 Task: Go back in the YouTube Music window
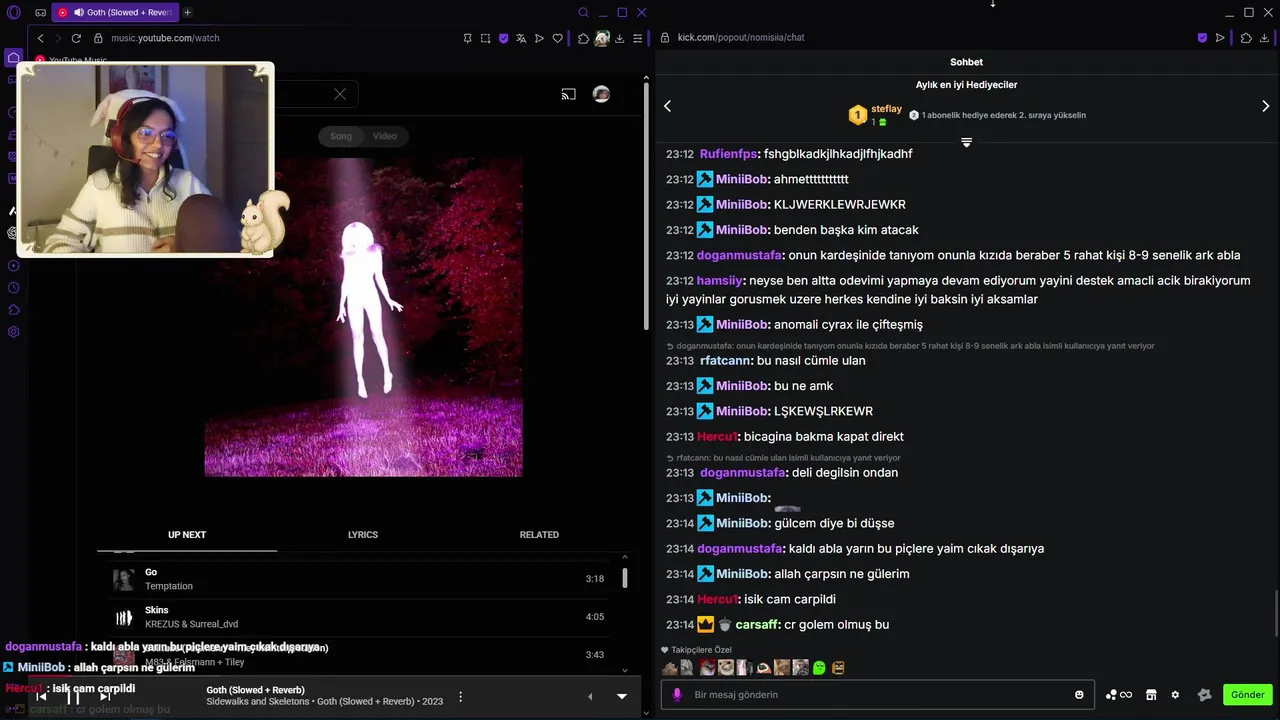(x=40, y=38)
